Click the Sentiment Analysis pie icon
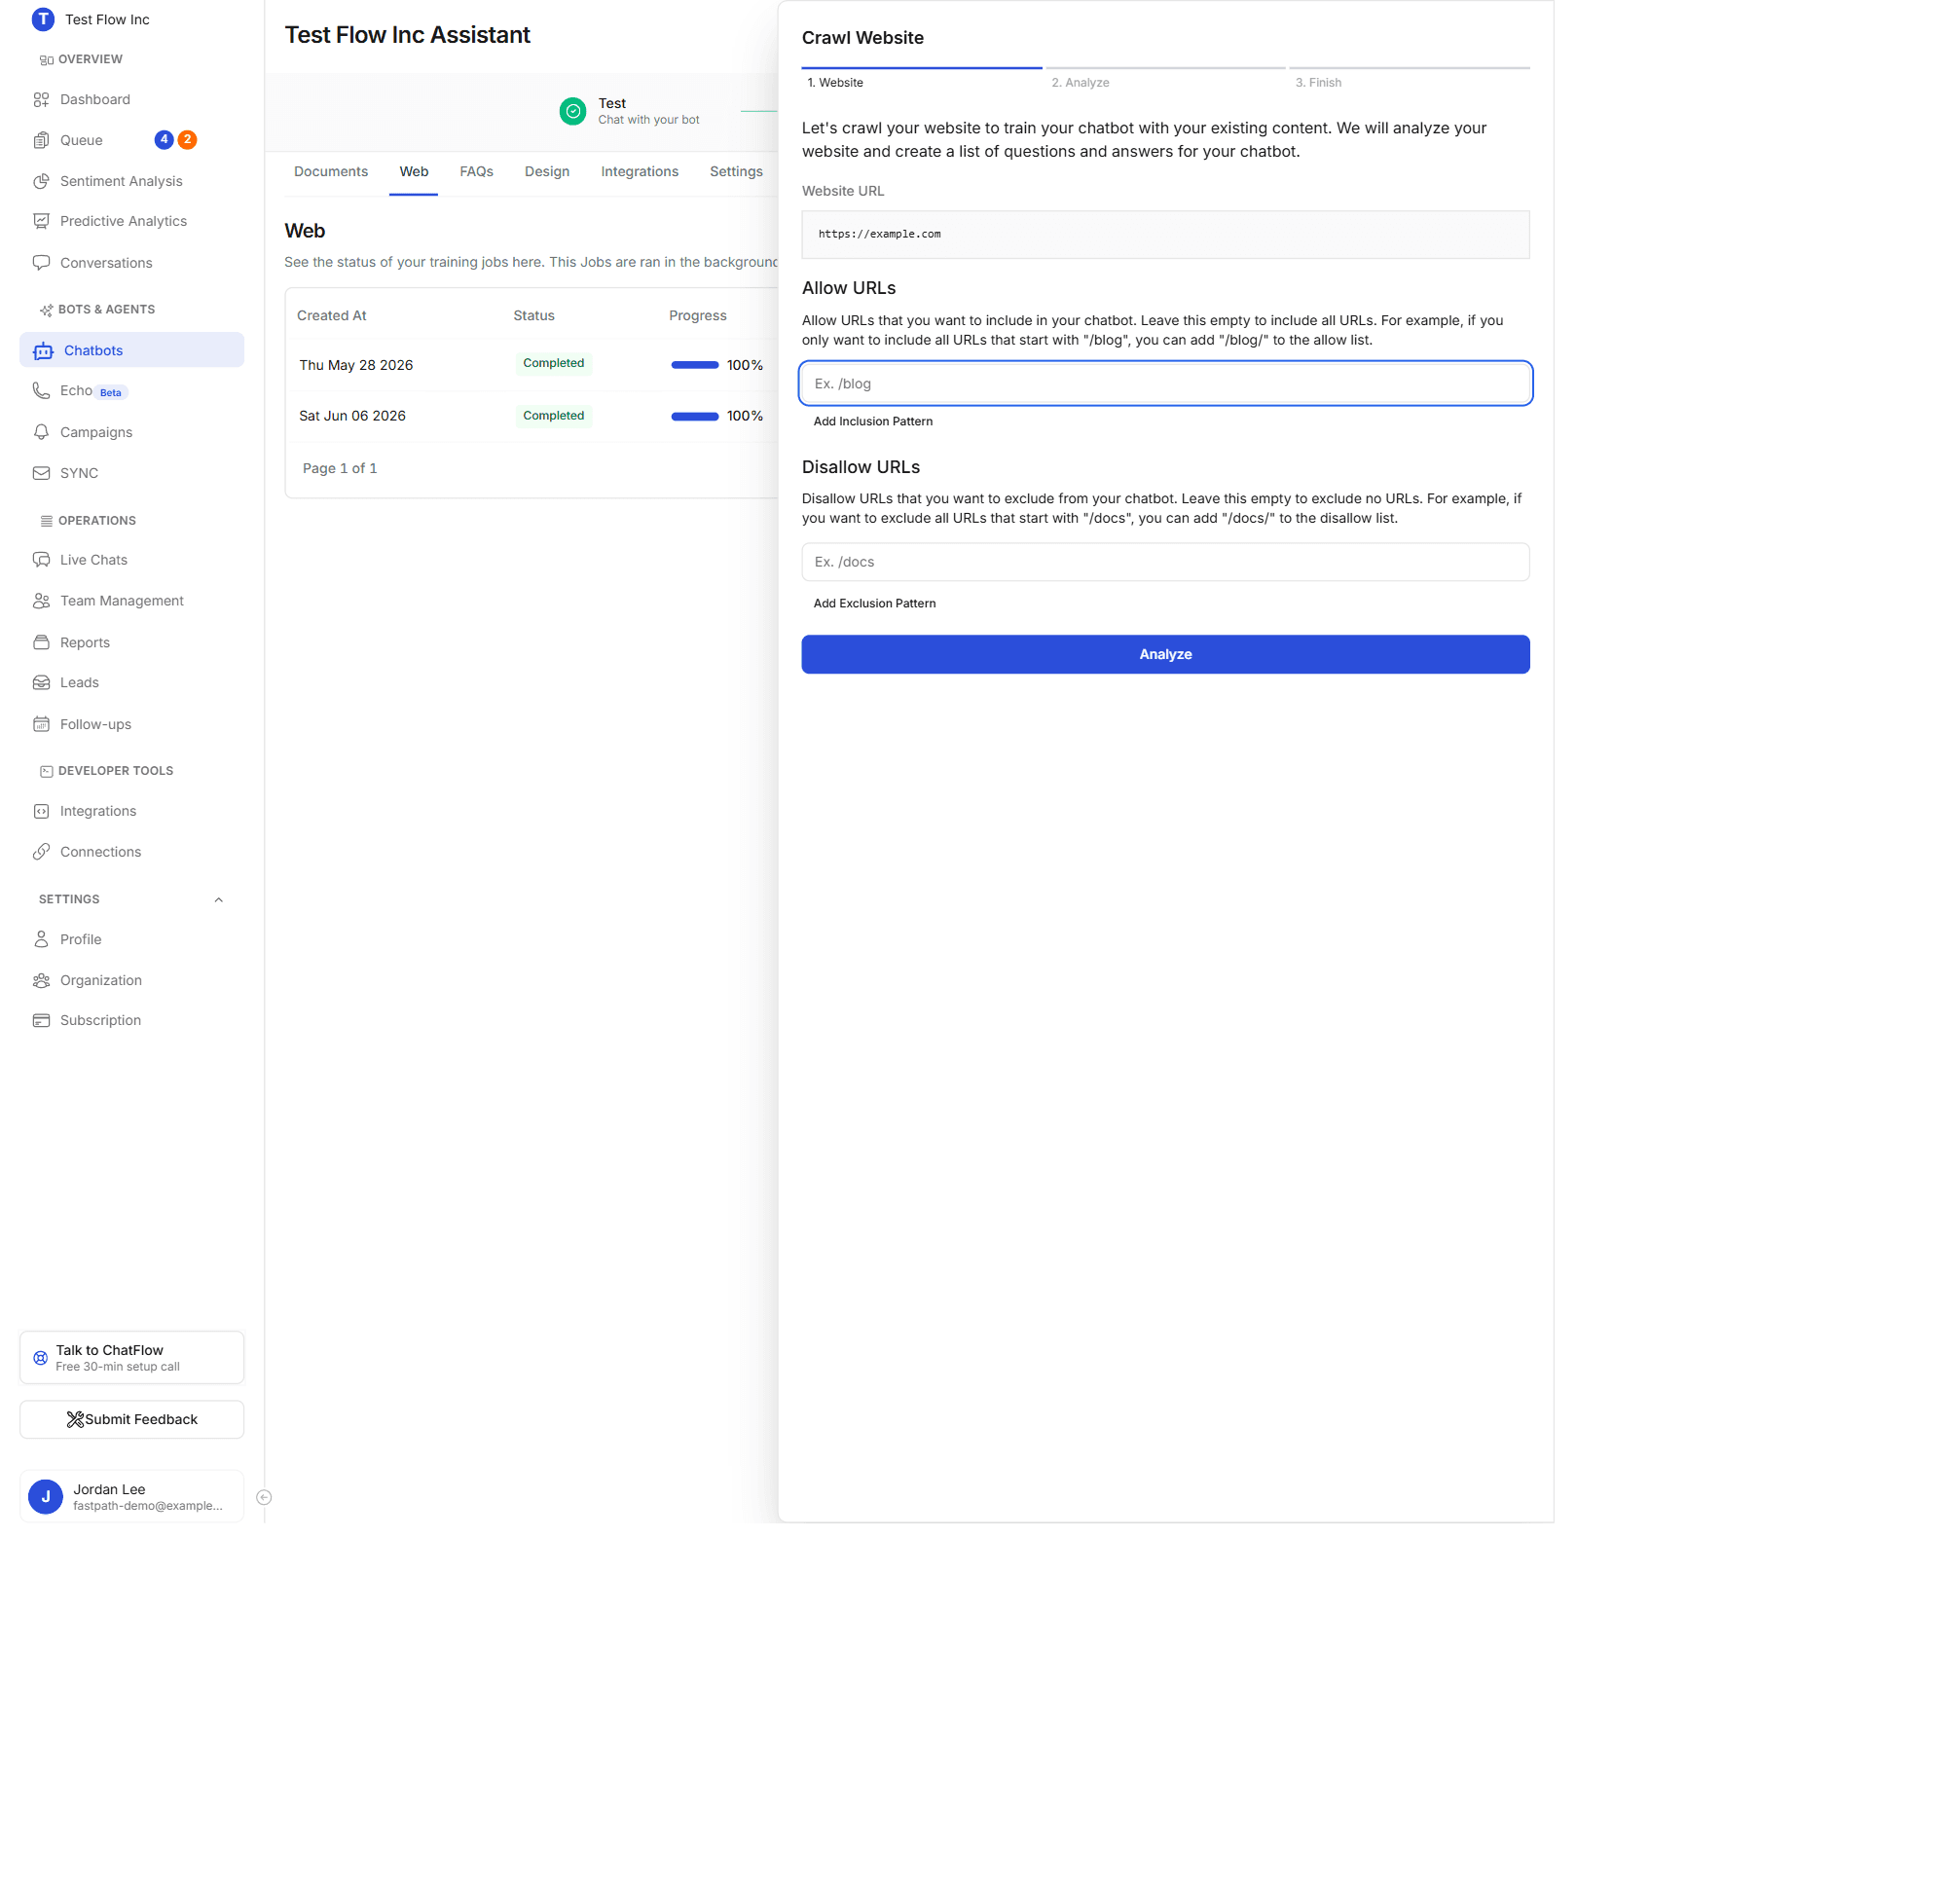Screen dimensions: 1943x1904 [x=41, y=181]
